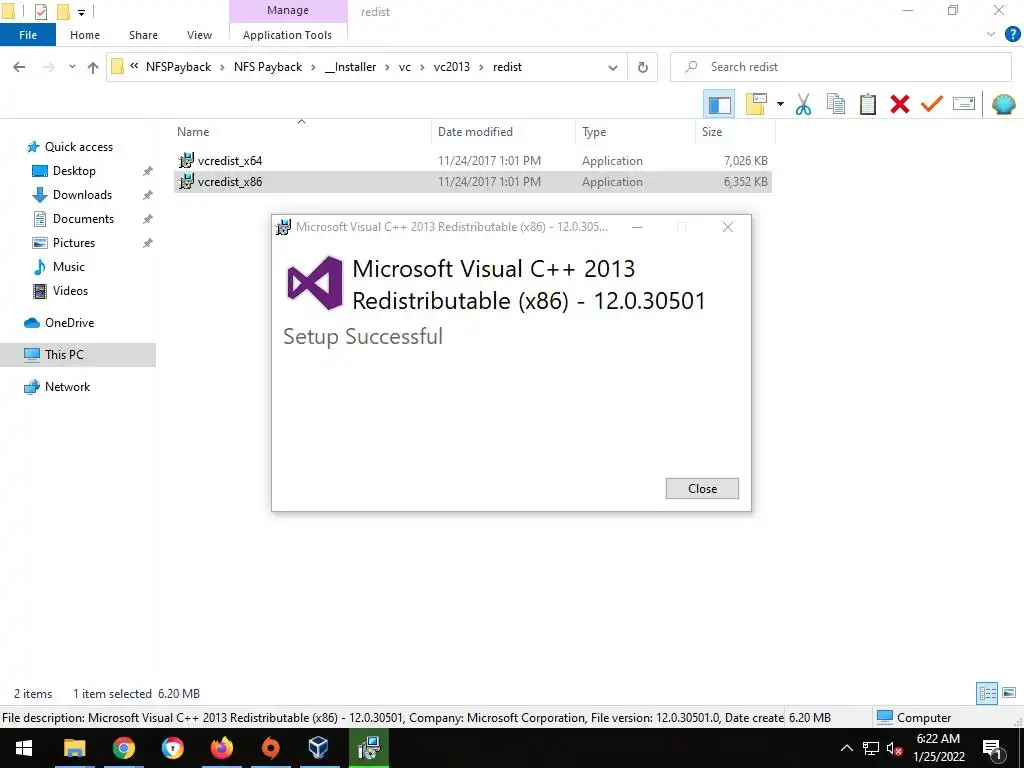Screen dimensions: 1024x768
Task: Open Downloads in navigation pane
Action: click(x=82, y=195)
